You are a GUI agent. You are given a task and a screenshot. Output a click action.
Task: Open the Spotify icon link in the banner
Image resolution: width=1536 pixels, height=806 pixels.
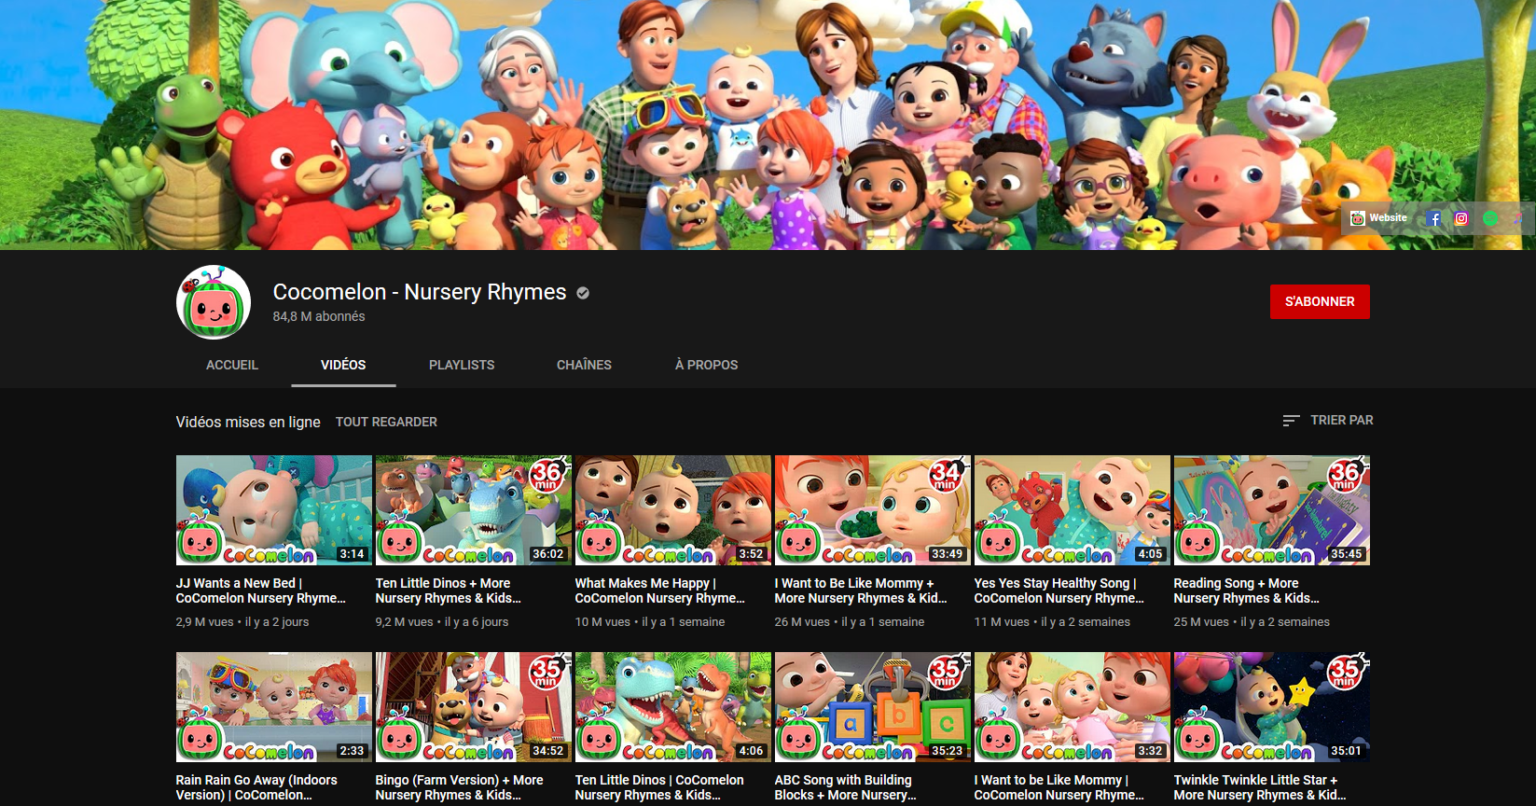click(x=1490, y=218)
